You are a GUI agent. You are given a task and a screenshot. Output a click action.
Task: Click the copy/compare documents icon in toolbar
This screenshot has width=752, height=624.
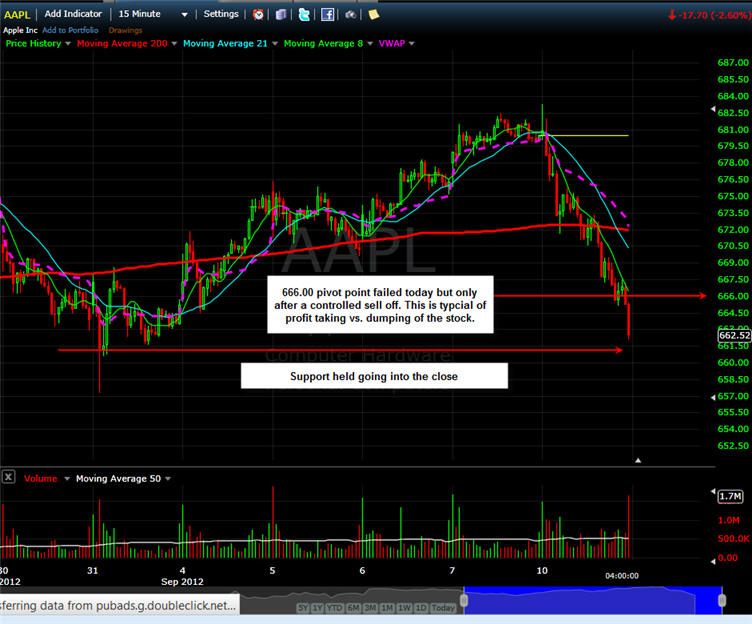pyautogui.click(x=281, y=14)
